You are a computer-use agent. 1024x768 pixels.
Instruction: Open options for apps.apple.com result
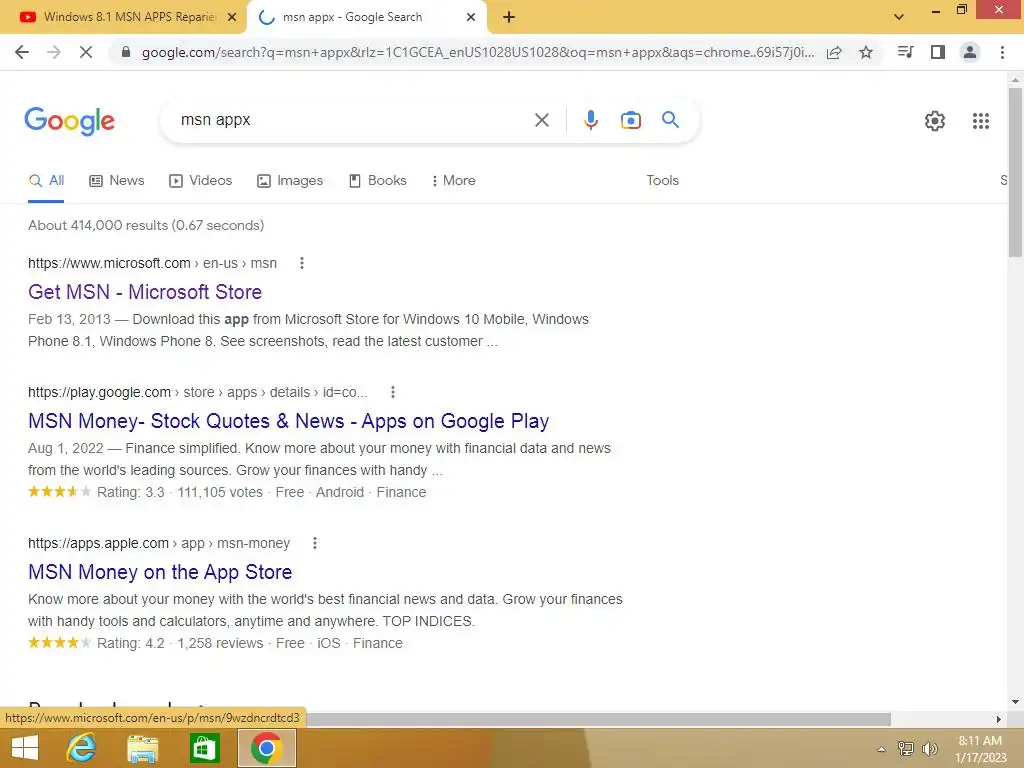[x=315, y=543]
